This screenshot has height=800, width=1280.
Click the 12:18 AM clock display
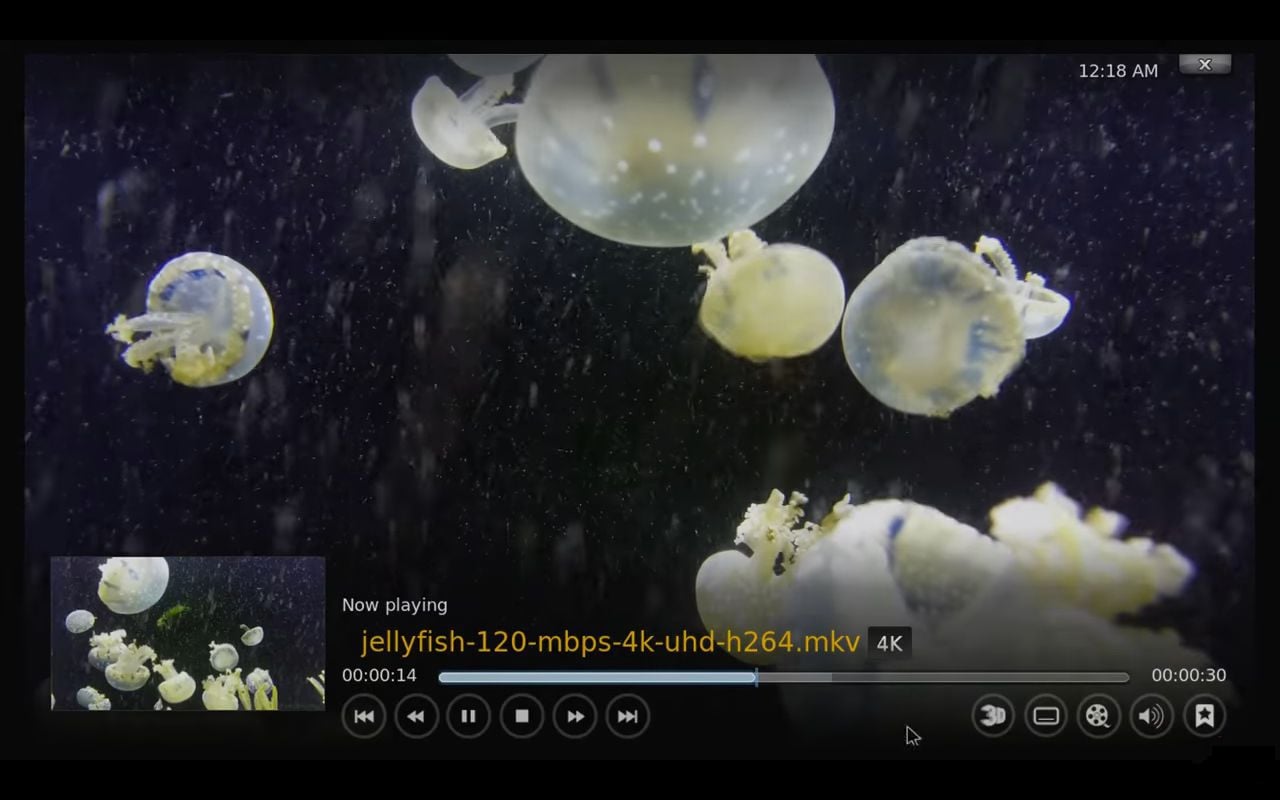(1117, 70)
